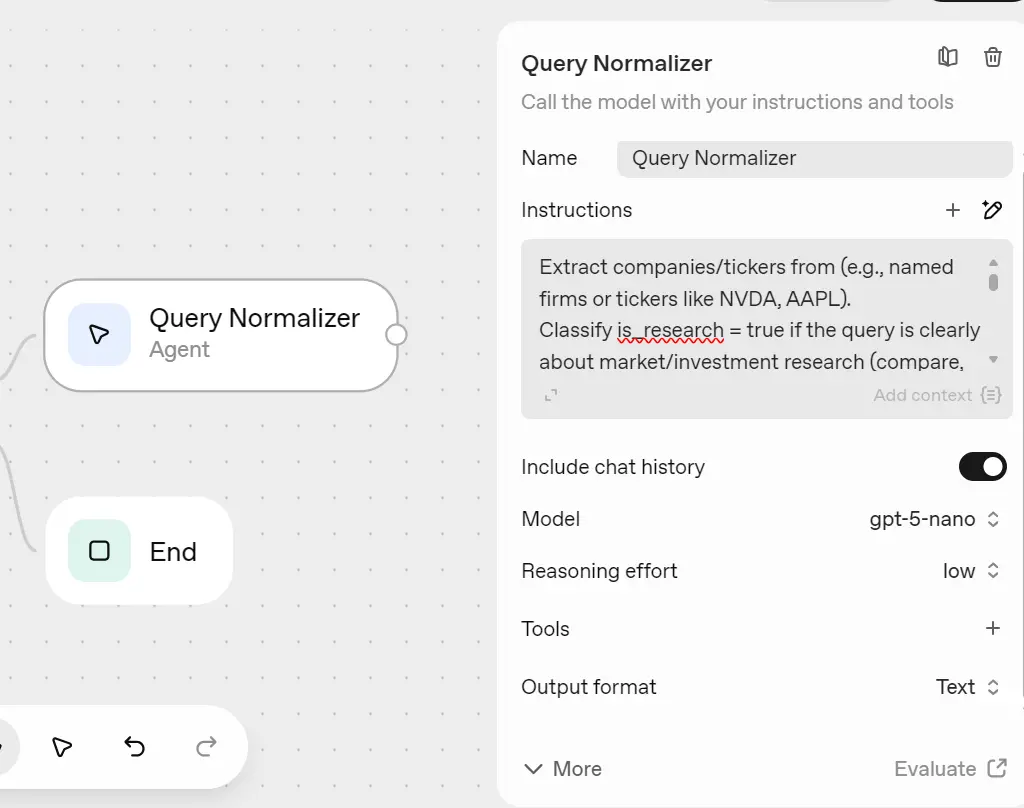
Task: Open Evaluate in a new window
Action: (949, 768)
